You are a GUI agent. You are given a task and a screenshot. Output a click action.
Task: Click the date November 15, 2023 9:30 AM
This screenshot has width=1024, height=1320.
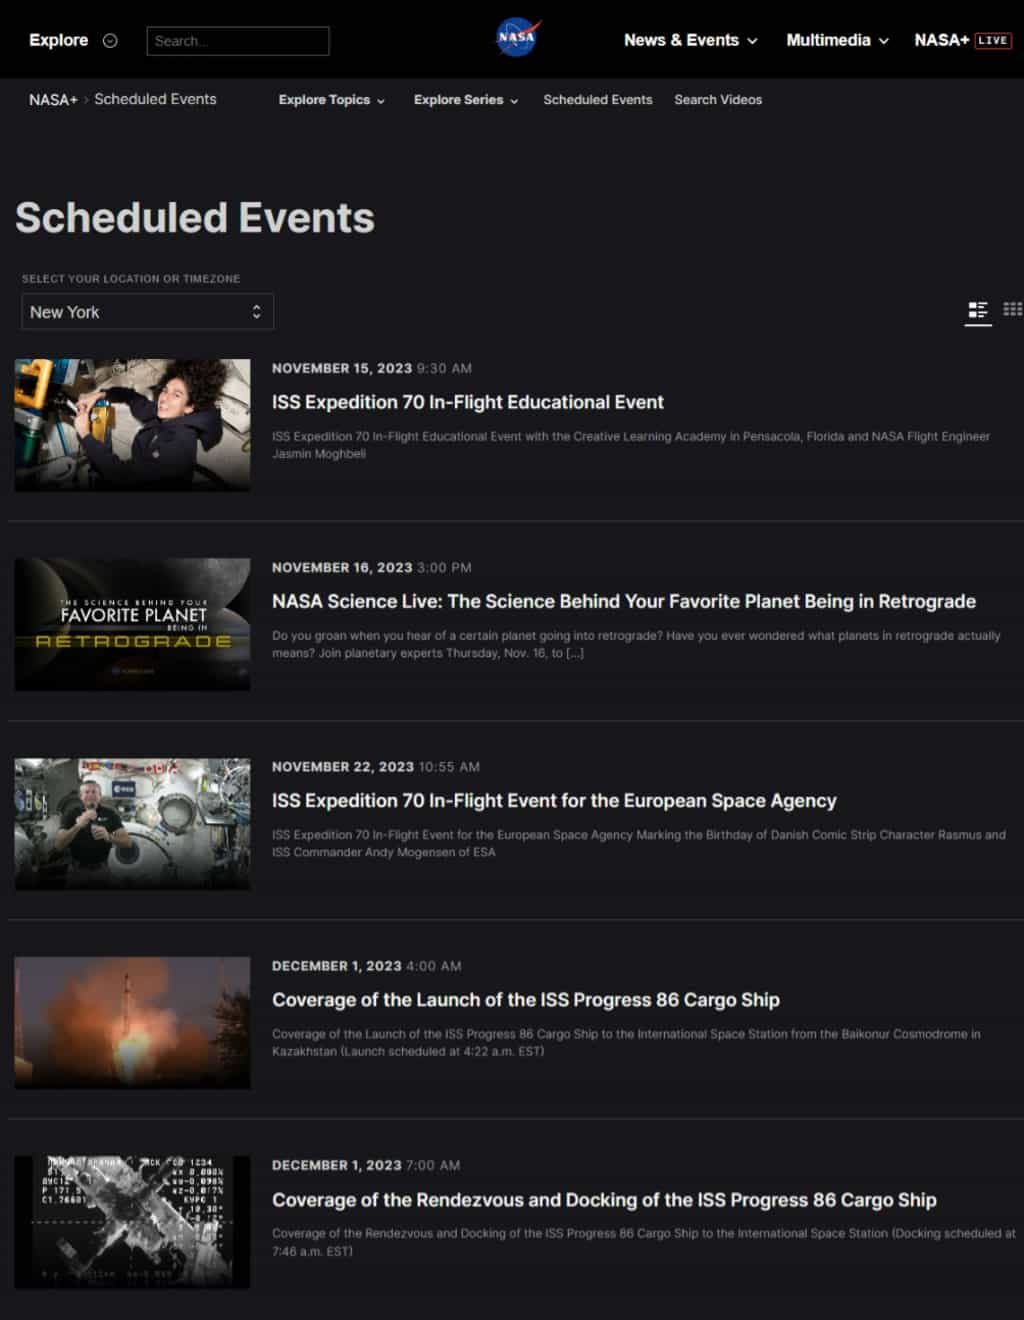(x=372, y=368)
